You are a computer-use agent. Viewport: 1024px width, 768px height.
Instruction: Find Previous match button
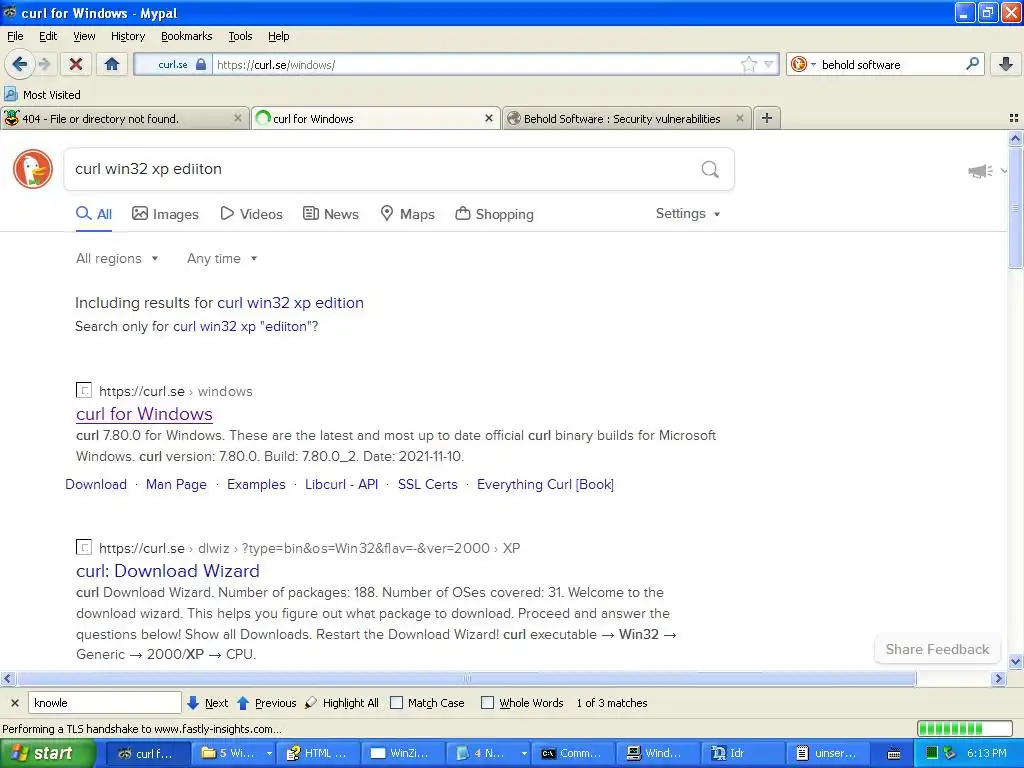tap(266, 703)
